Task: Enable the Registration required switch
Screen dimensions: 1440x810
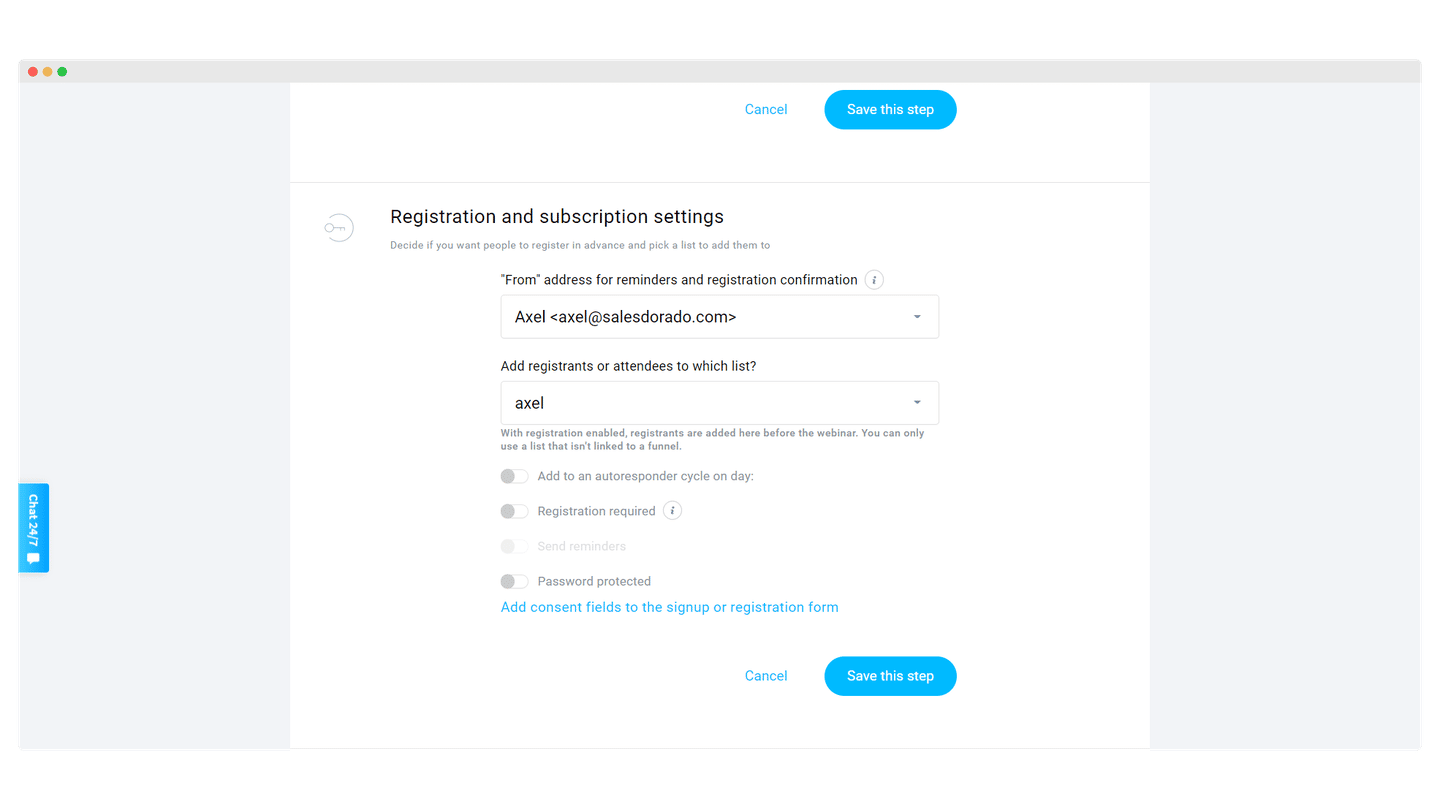Action: [514, 511]
